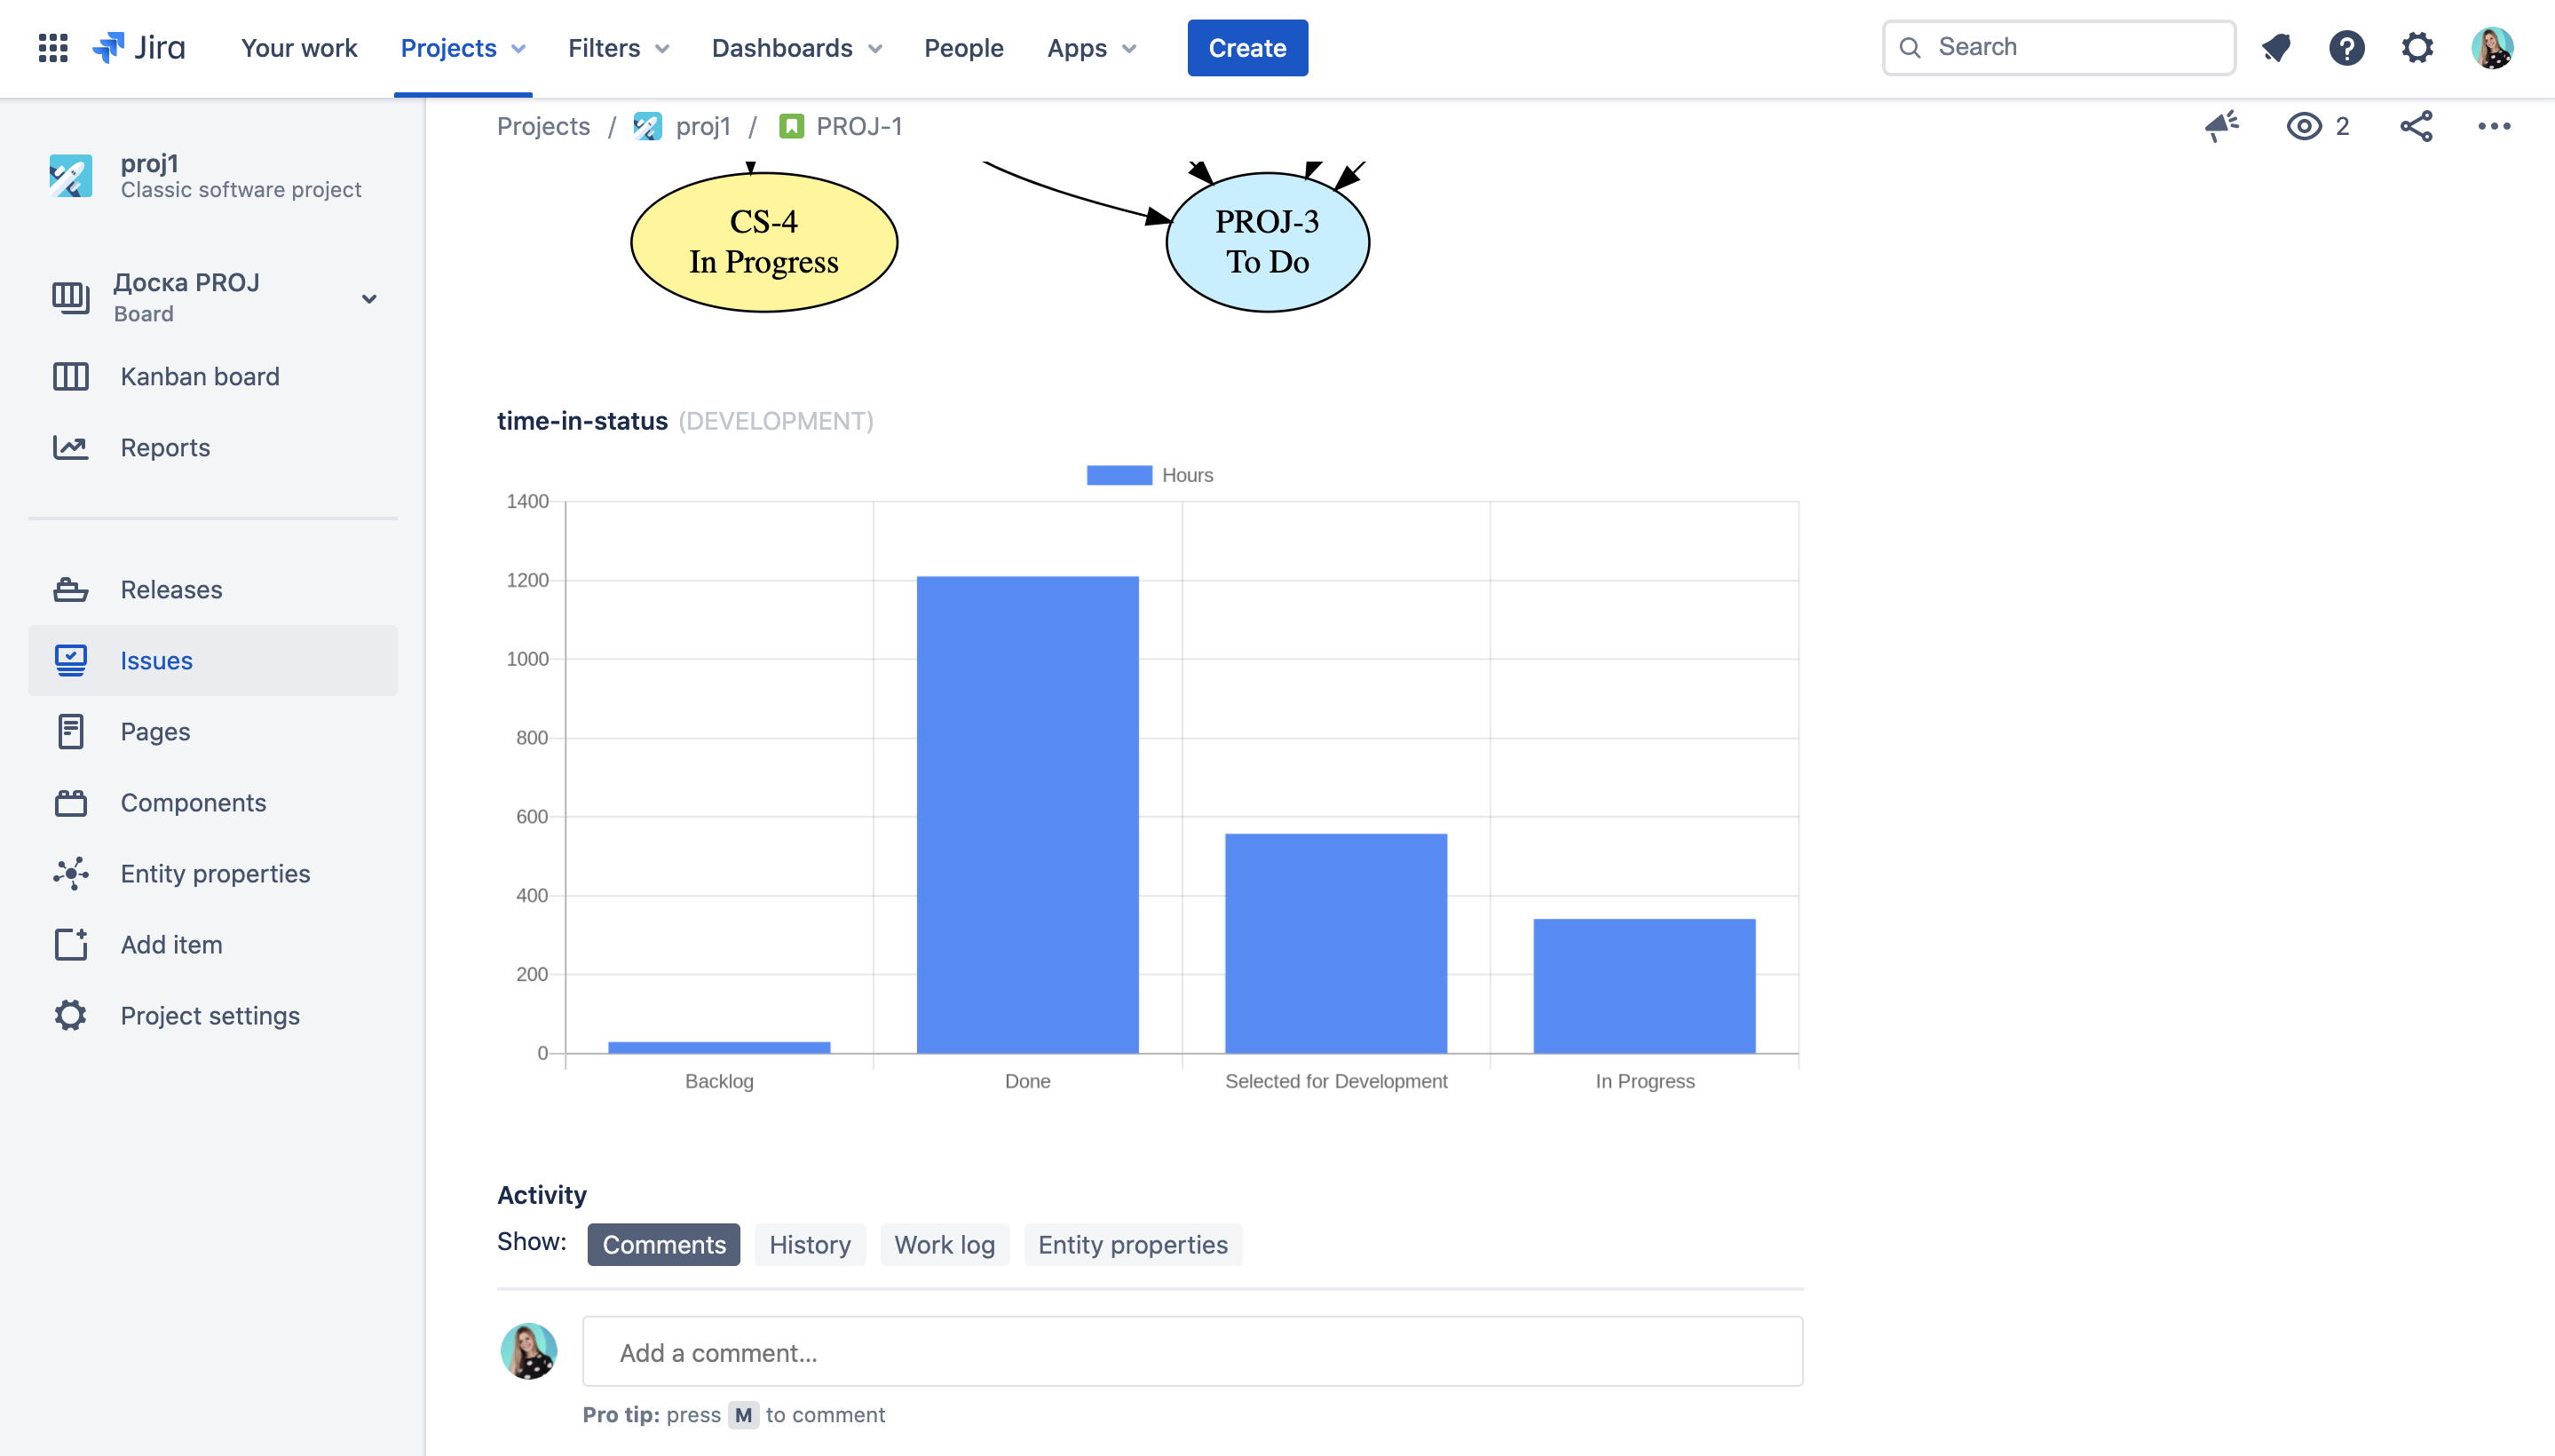The height and width of the screenshot is (1456, 2555).
Task: Click the help question mark icon
Action: [x=2346, y=47]
